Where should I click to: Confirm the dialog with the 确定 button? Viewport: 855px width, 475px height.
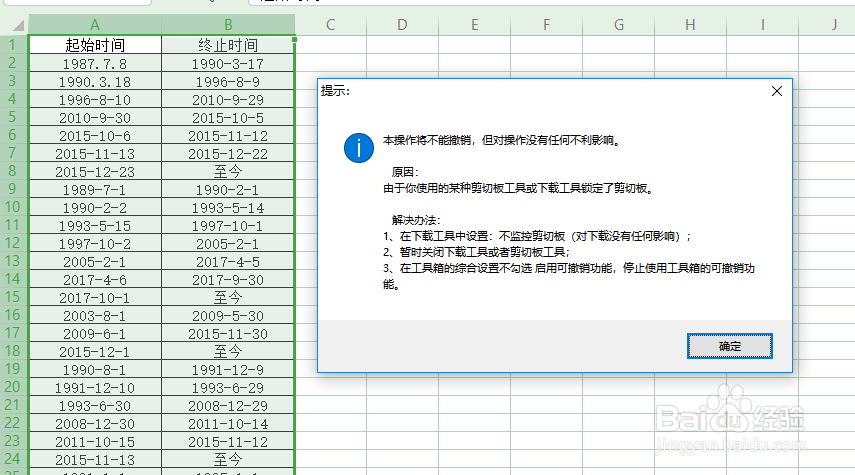point(730,346)
